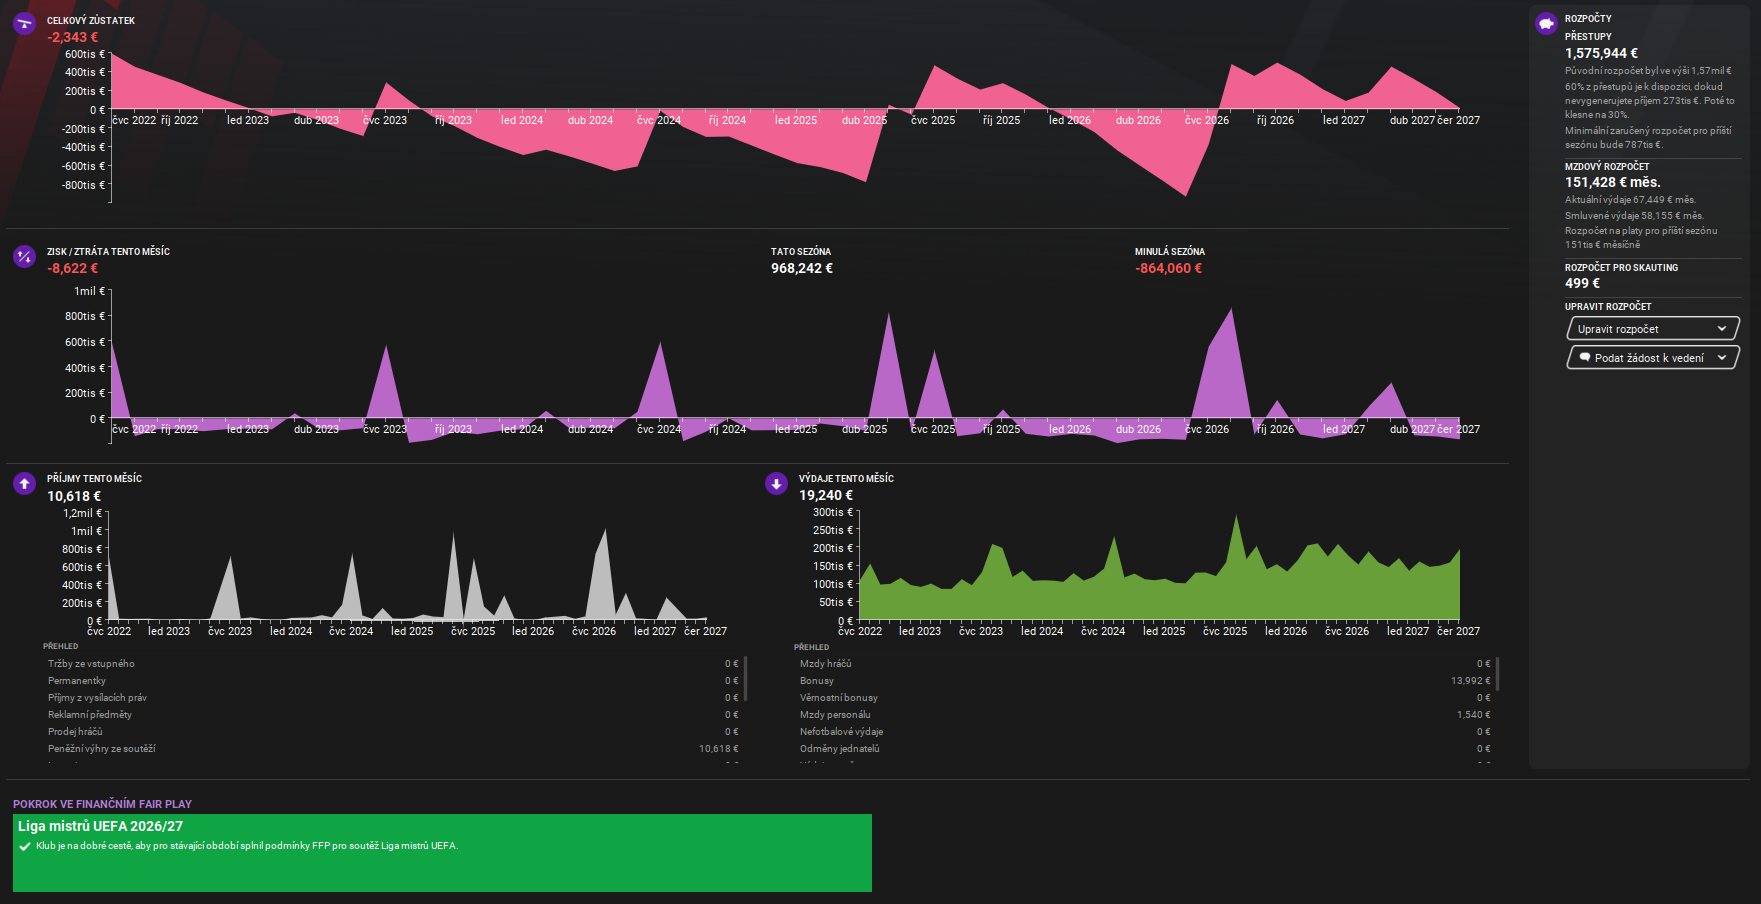Click the CELKOVÝ ZŮSTATEK label

click(91, 20)
